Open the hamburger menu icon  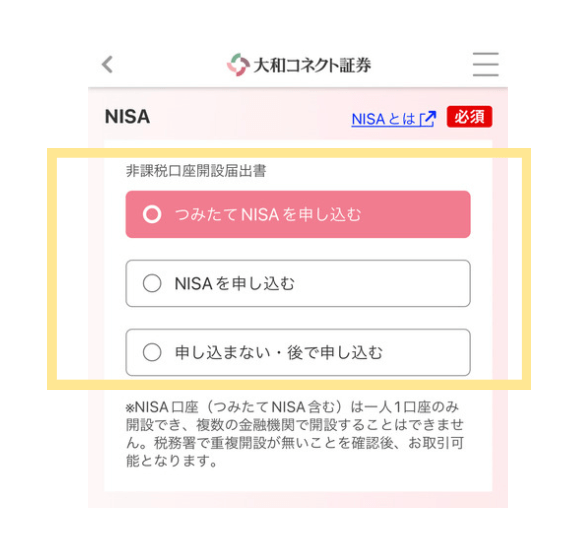coord(485,64)
